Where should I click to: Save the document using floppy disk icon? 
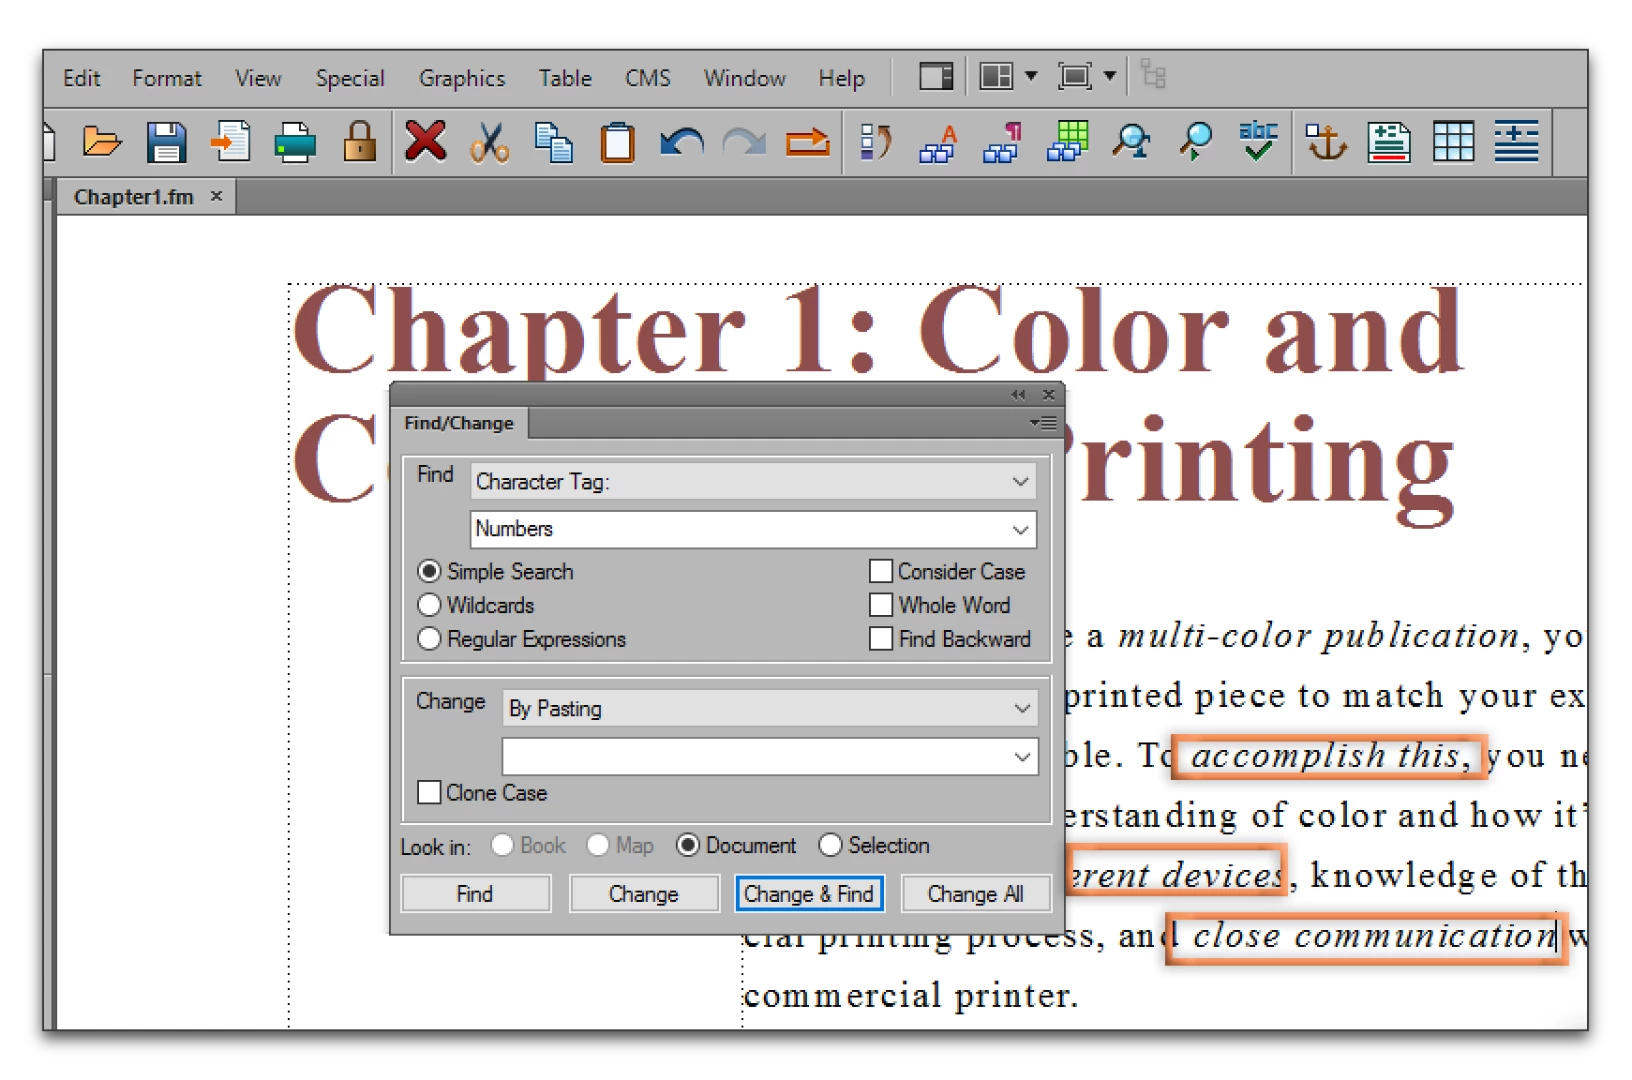click(x=166, y=142)
